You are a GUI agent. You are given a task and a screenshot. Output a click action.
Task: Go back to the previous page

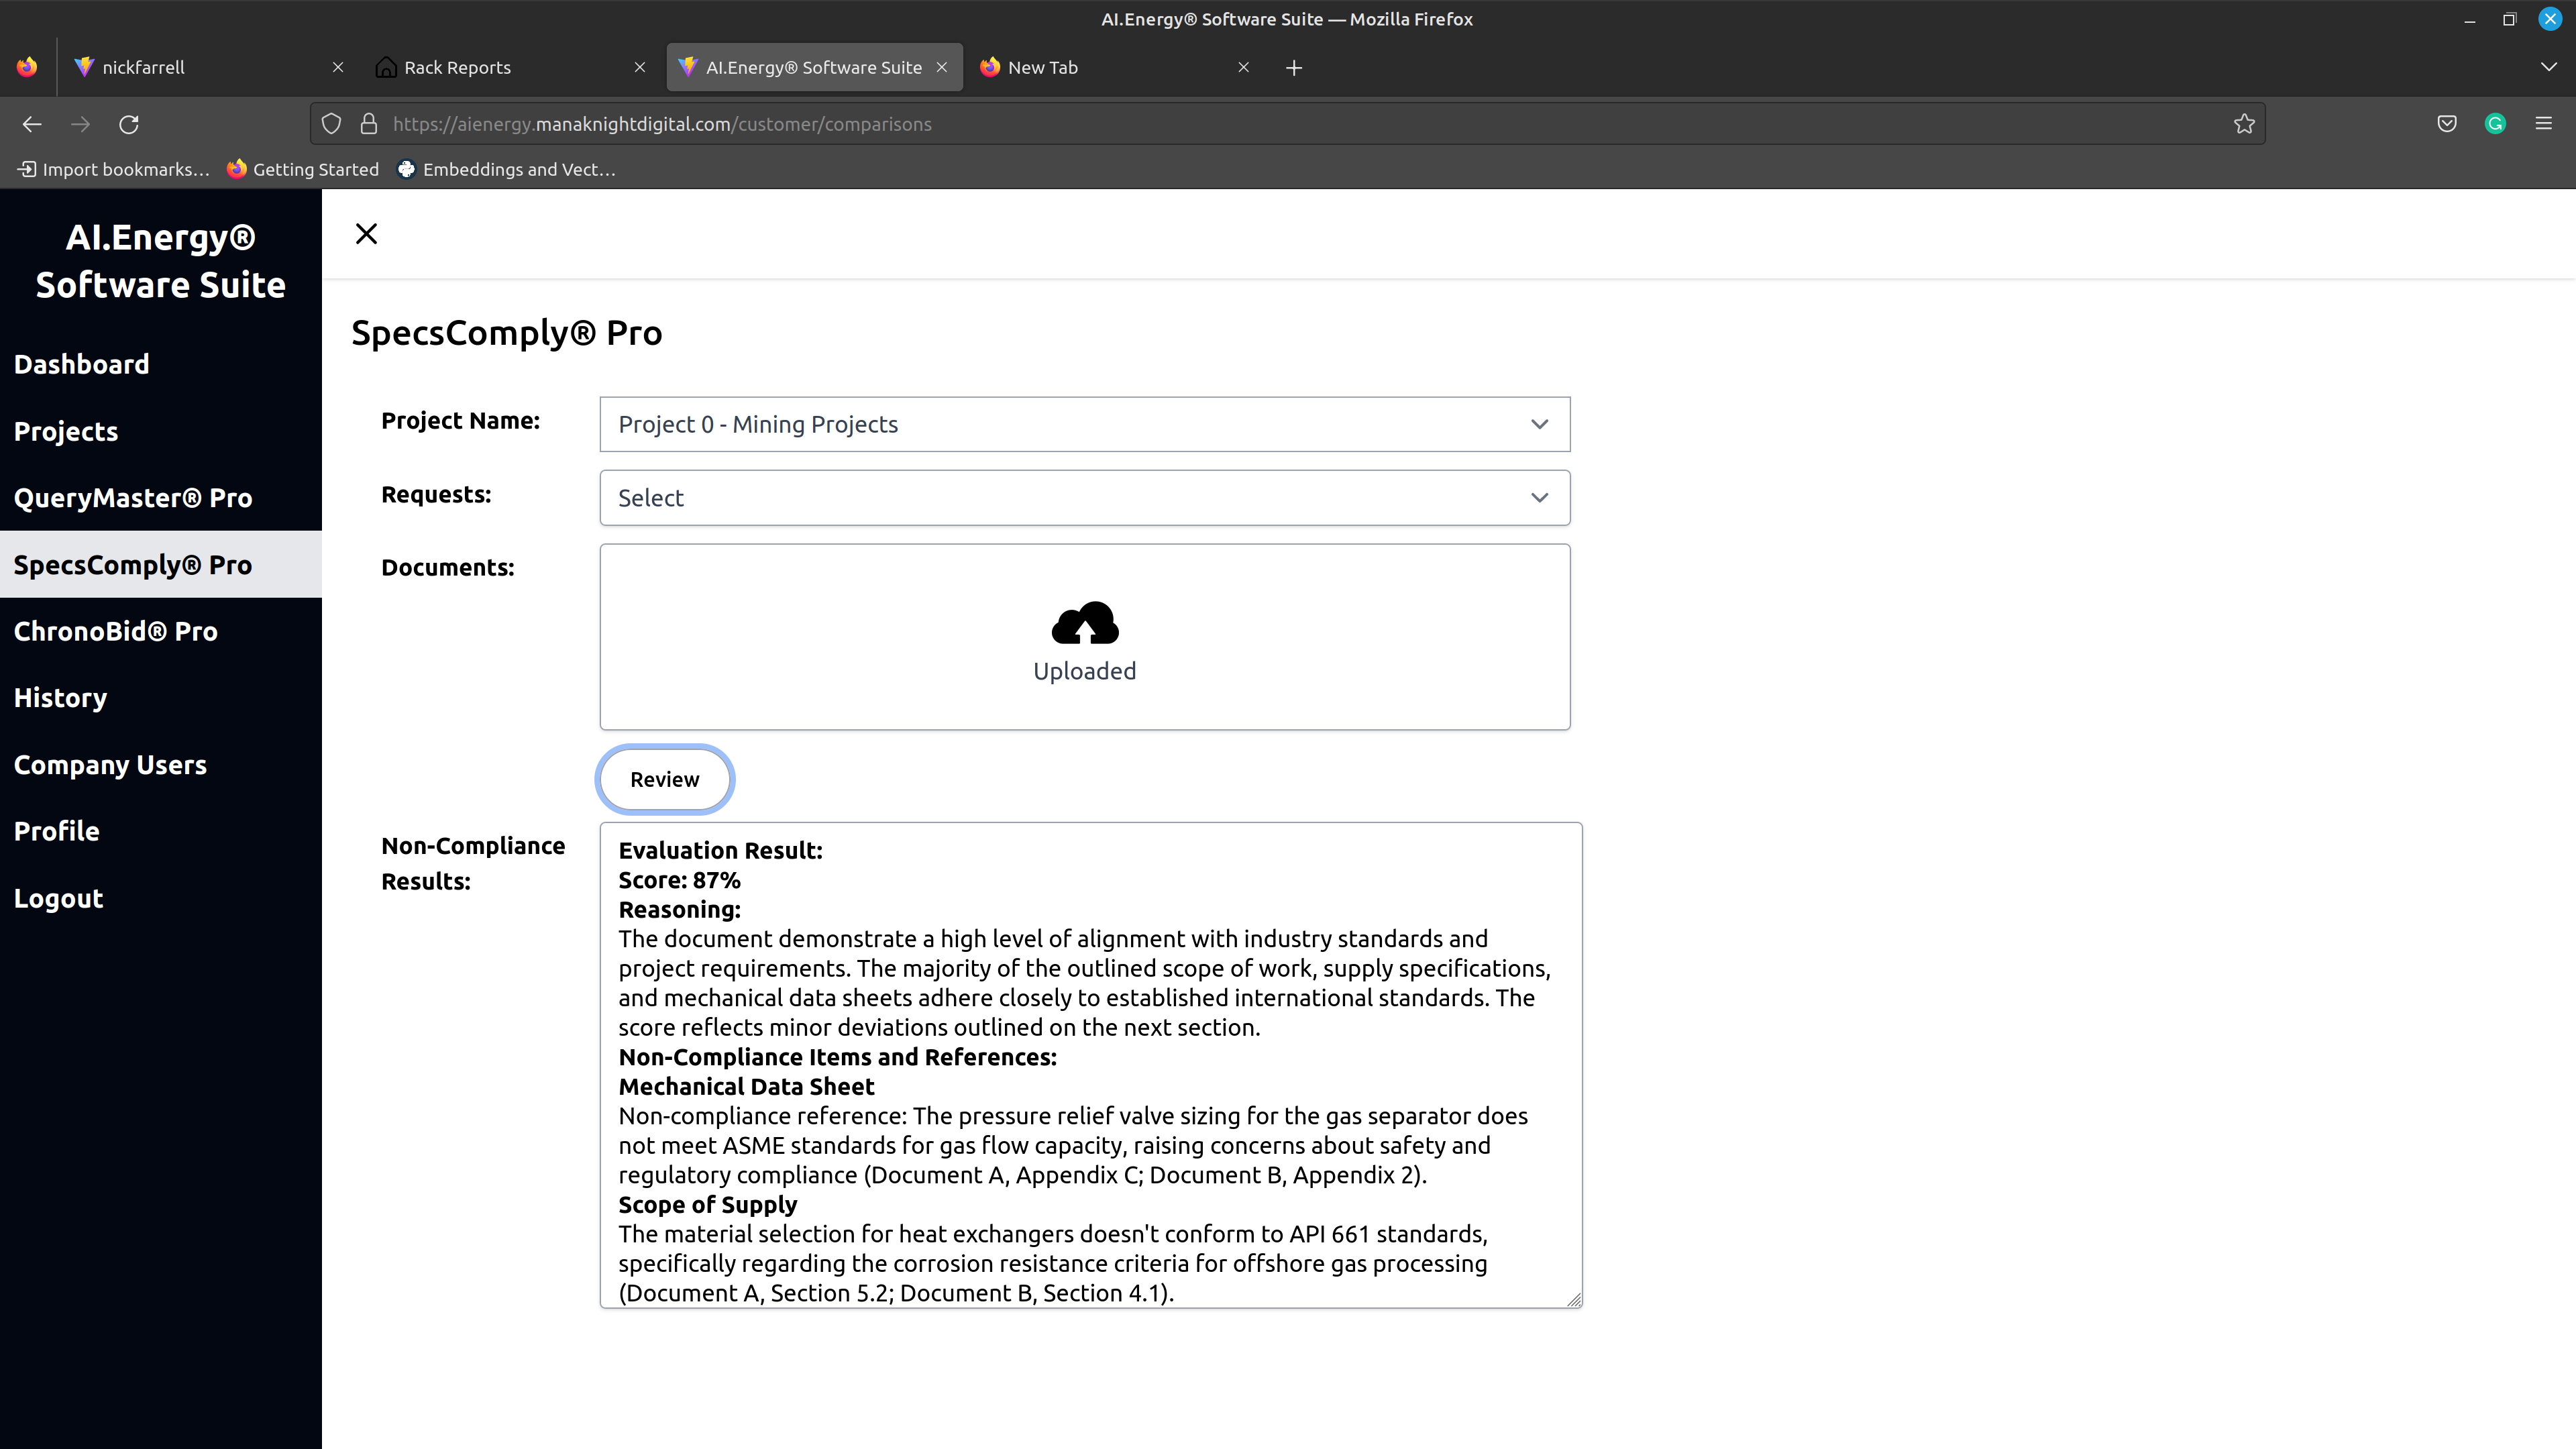[32, 124]
